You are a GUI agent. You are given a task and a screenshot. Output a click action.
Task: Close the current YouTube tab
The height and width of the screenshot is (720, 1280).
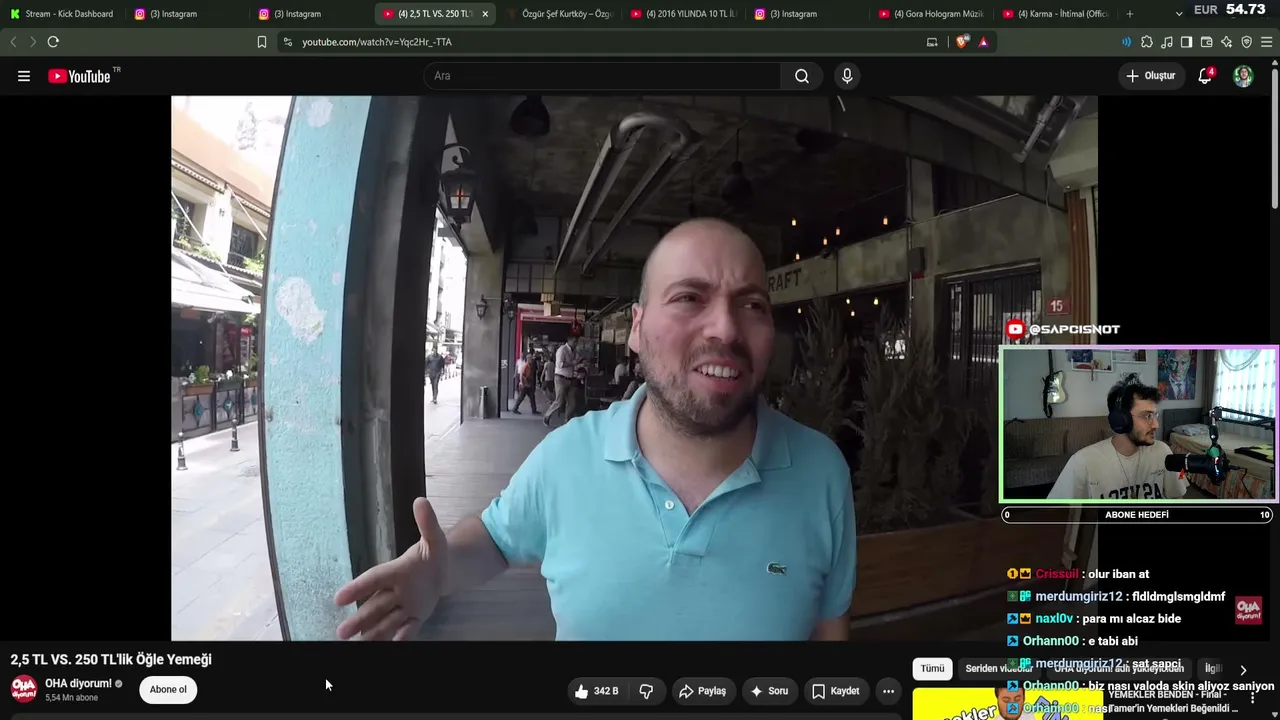[x=485, y=14]
